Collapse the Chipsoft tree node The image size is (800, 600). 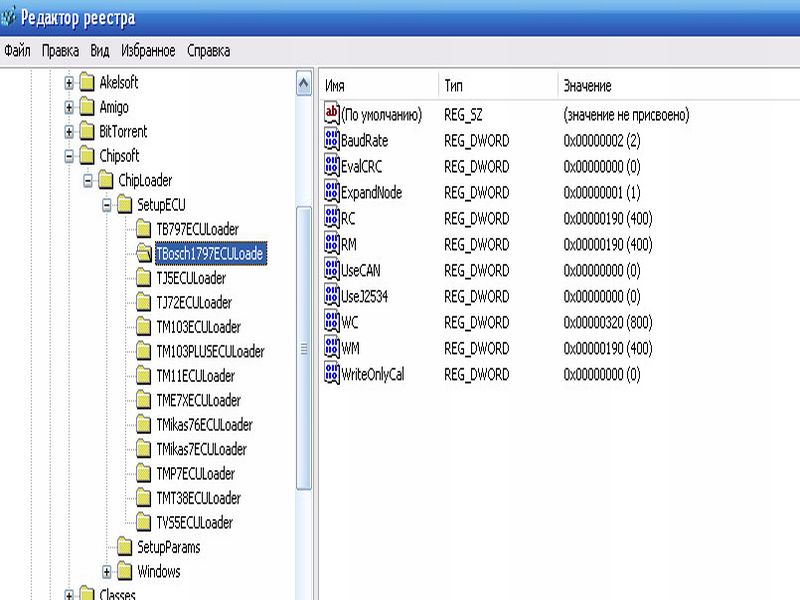click(x=69, y=156)
